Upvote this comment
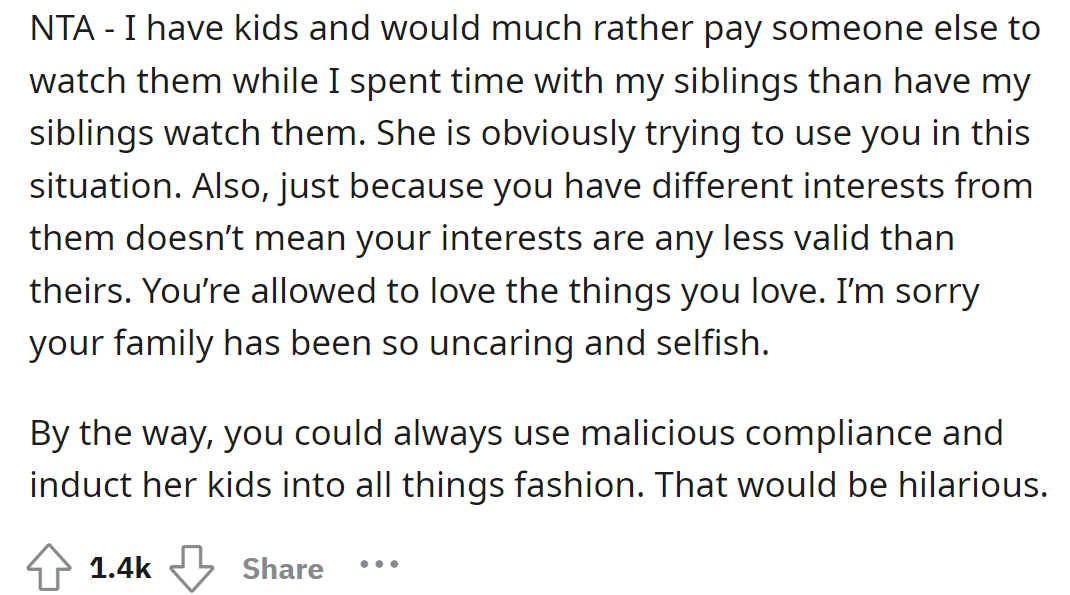This screenshot has height=595, width=1070. pyautogui.click(x=51, y=568)
